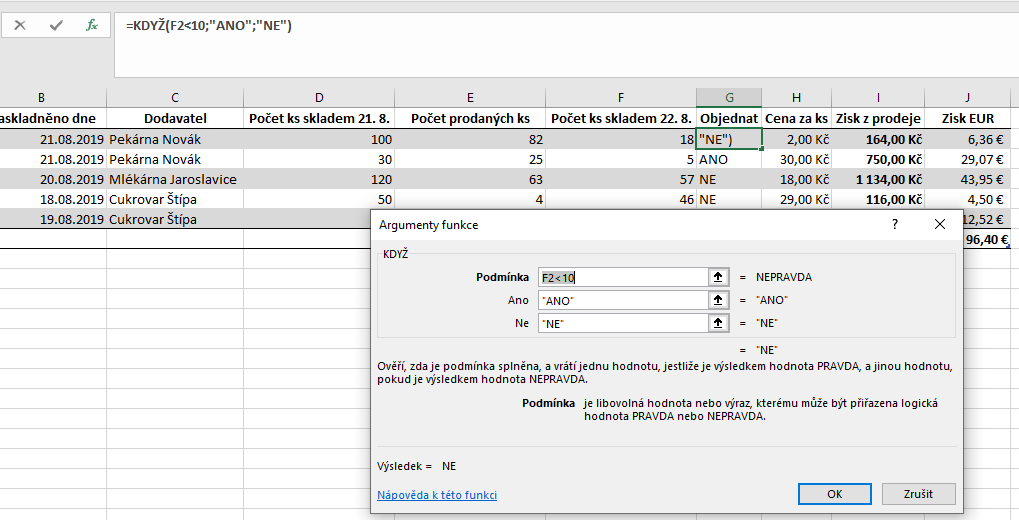Click the Insert Function fx icon
The image size is (1019, 520).
pos(91,25)
